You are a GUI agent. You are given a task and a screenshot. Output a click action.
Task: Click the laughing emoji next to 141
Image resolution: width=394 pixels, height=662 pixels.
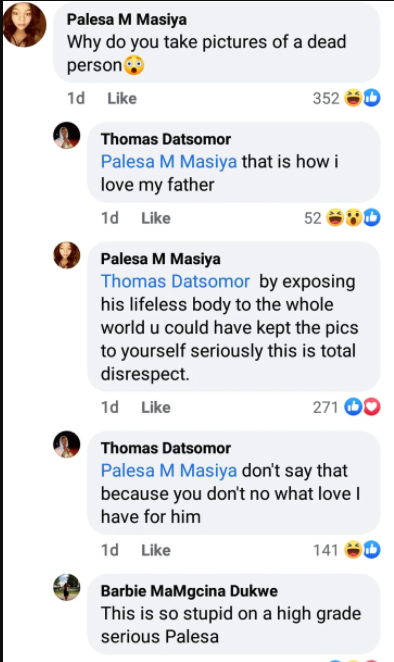coord(353,550)
